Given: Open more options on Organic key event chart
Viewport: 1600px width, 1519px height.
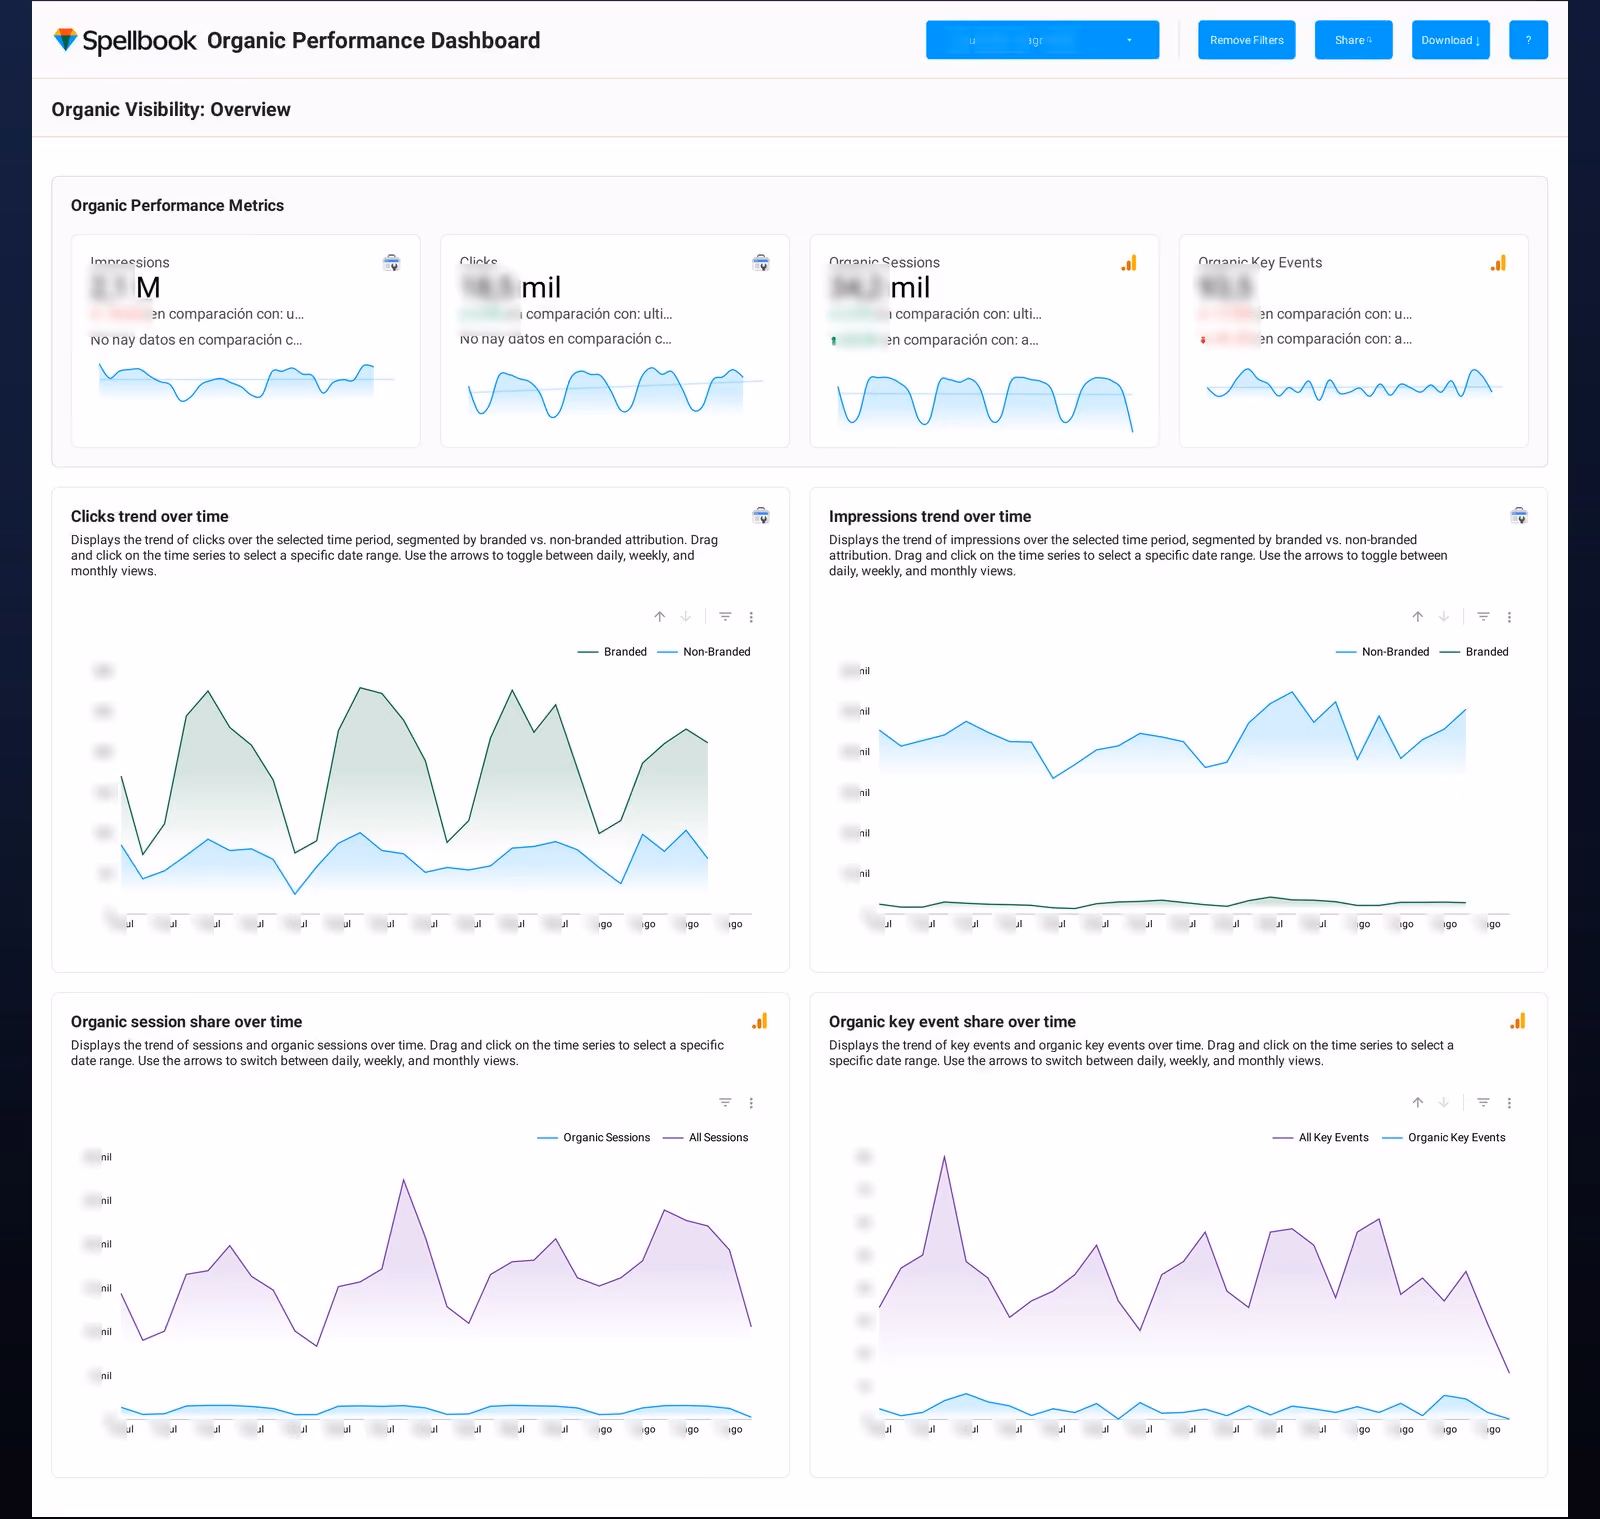Looking at the screenshot, I should coord(1509,1103).
